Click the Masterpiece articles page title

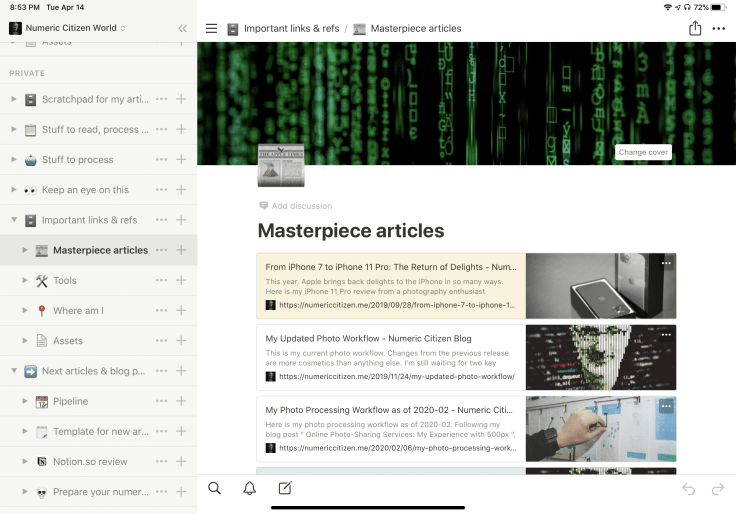[351, 230]
